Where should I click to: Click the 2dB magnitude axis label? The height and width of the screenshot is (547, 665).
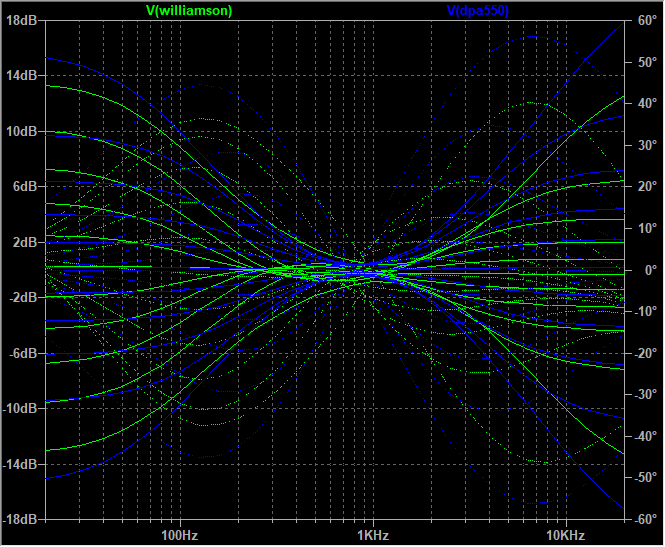[25, 242]
